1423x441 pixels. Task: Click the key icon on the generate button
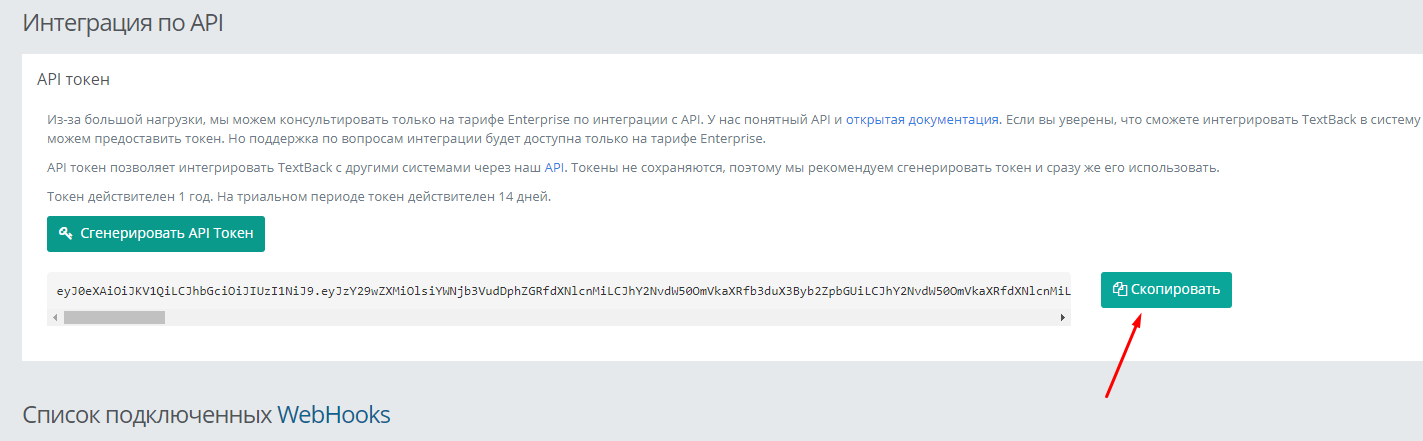(66, 234)
